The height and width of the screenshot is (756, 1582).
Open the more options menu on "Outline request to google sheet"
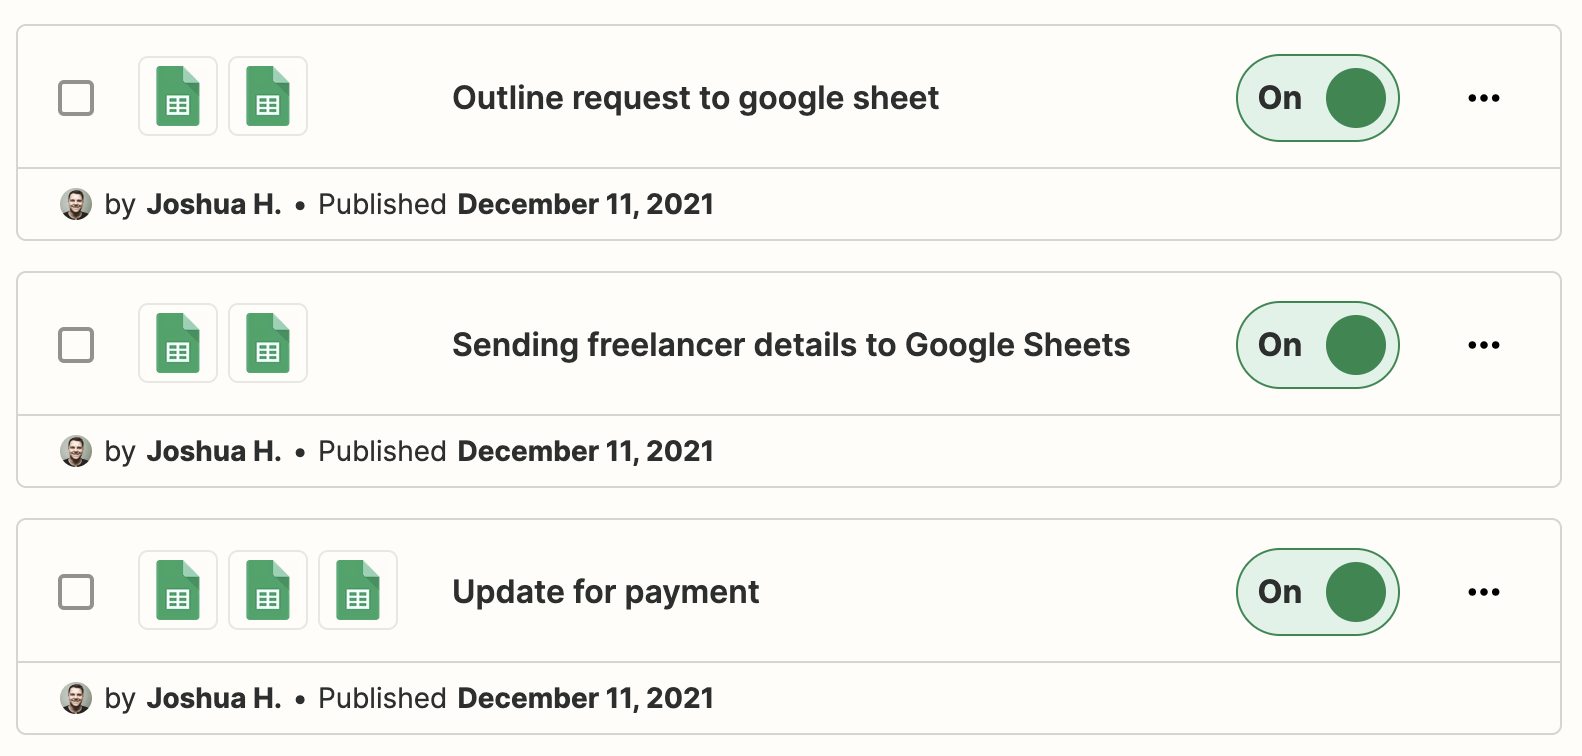[1484, 98]
